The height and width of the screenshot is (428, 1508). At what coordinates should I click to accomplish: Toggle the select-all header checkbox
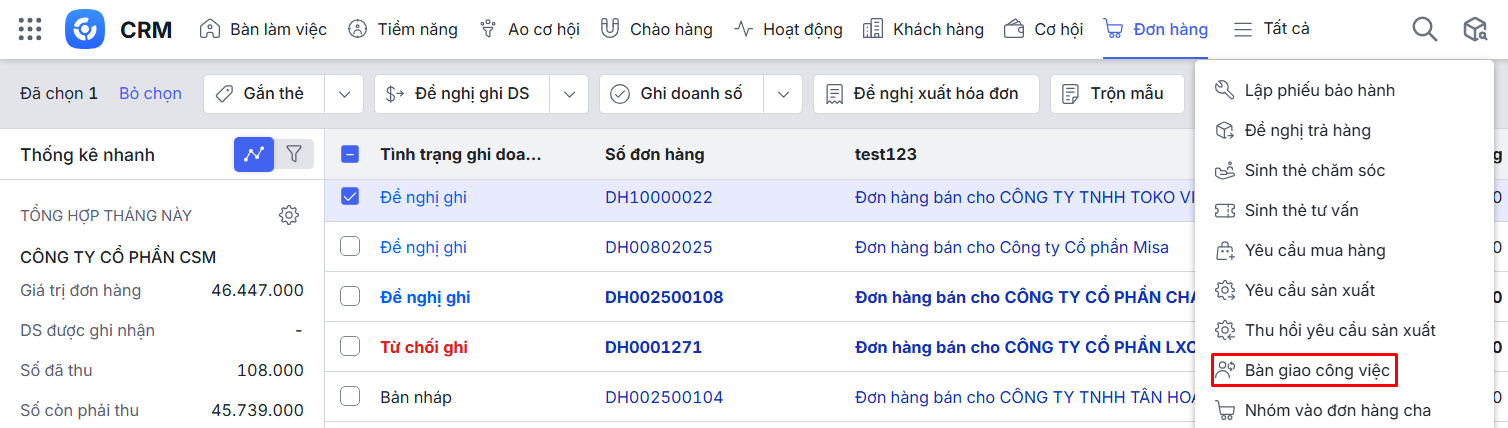350,154
